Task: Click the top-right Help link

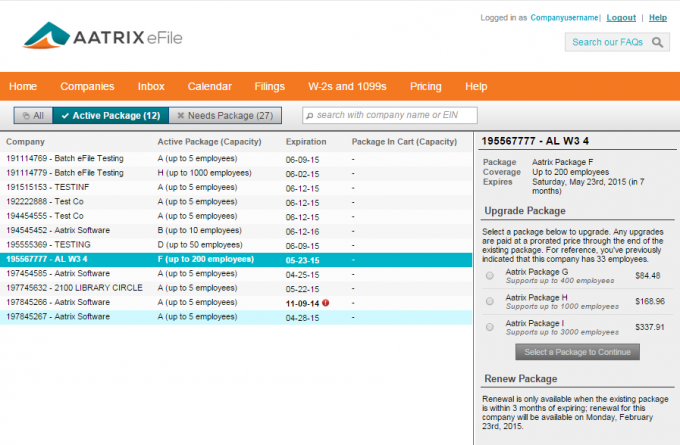Action: point(657,18)
